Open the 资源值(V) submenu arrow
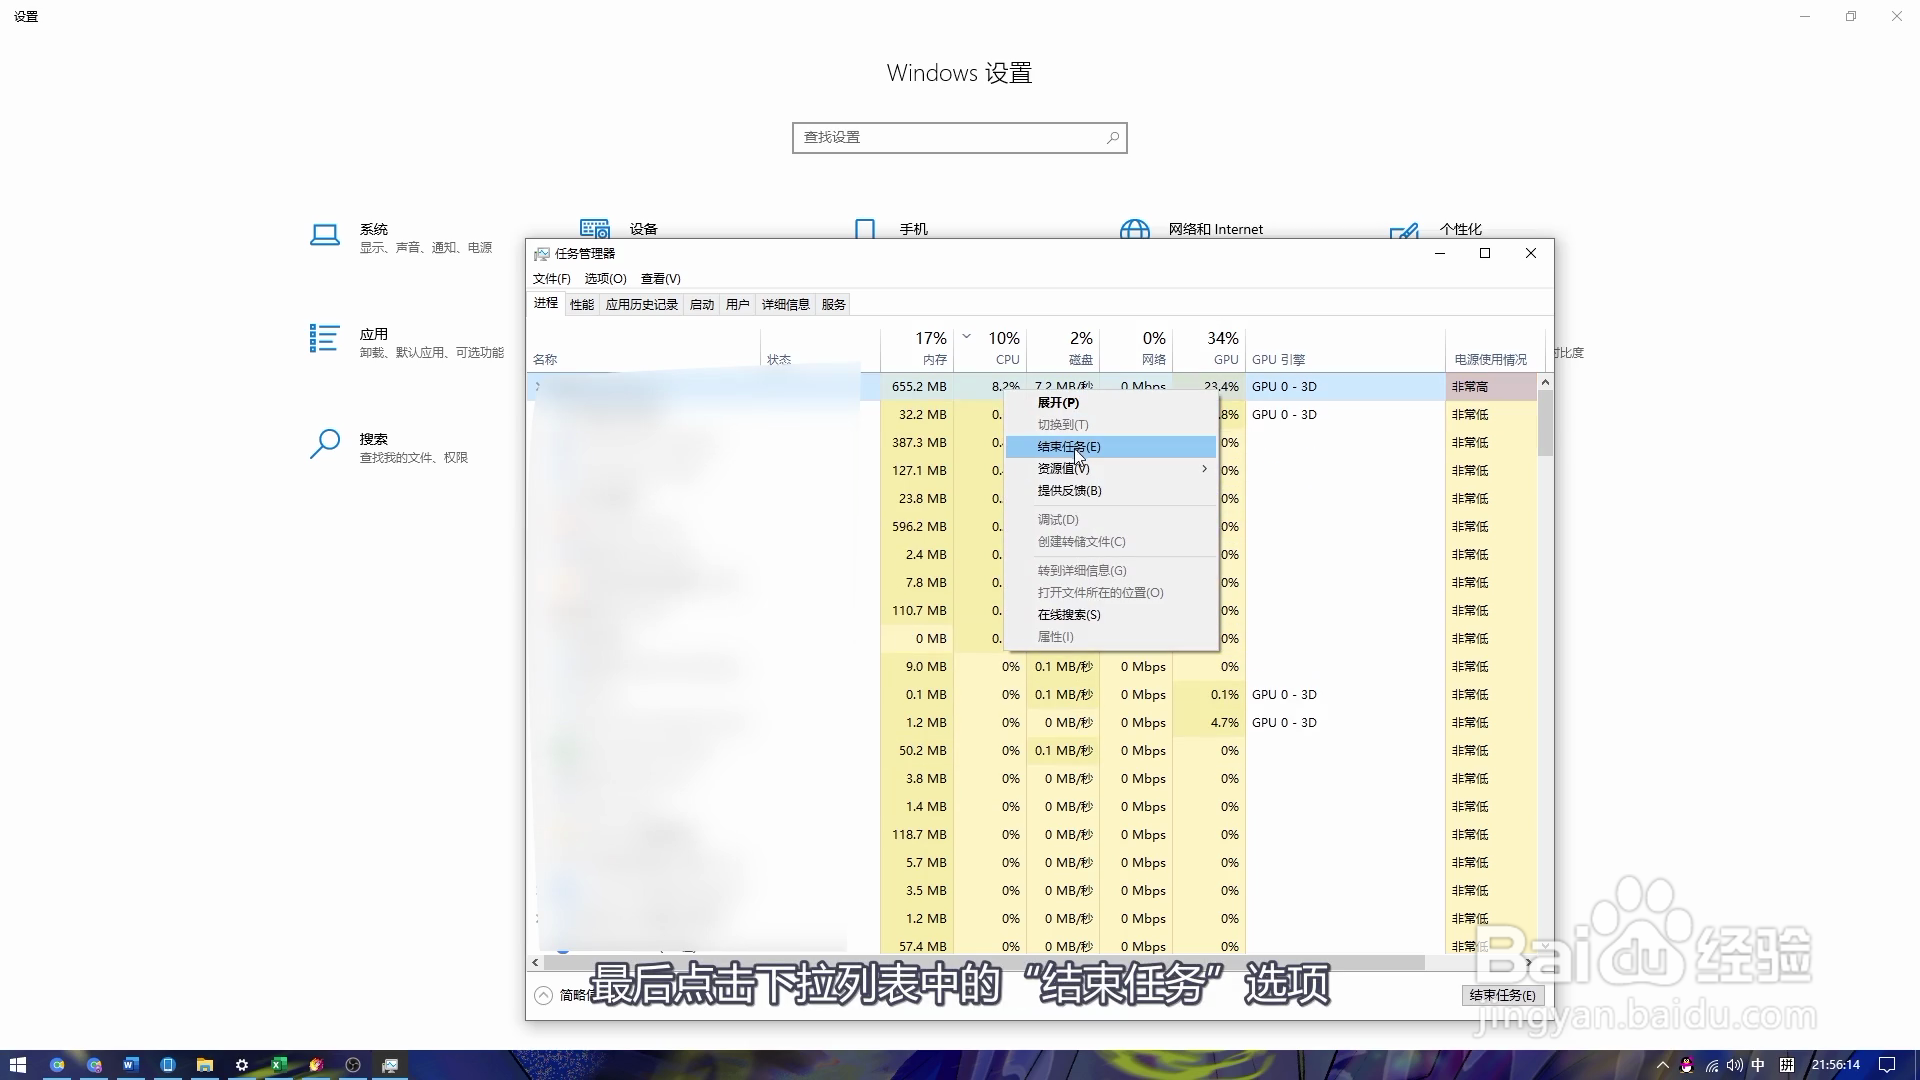1920x1080 pixels. coord(1204,469)
